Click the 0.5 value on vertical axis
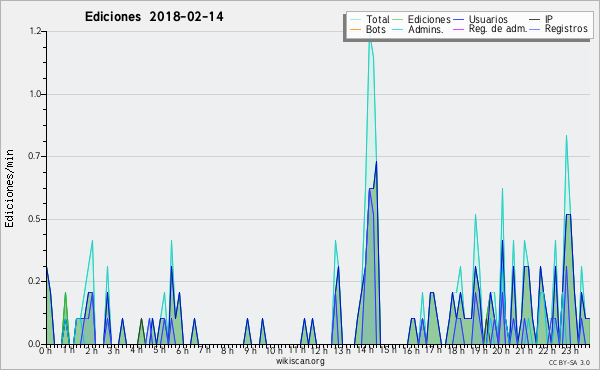The height and width of the screenshot is (370, 600). pyautogui.click(x=35, y=219)
